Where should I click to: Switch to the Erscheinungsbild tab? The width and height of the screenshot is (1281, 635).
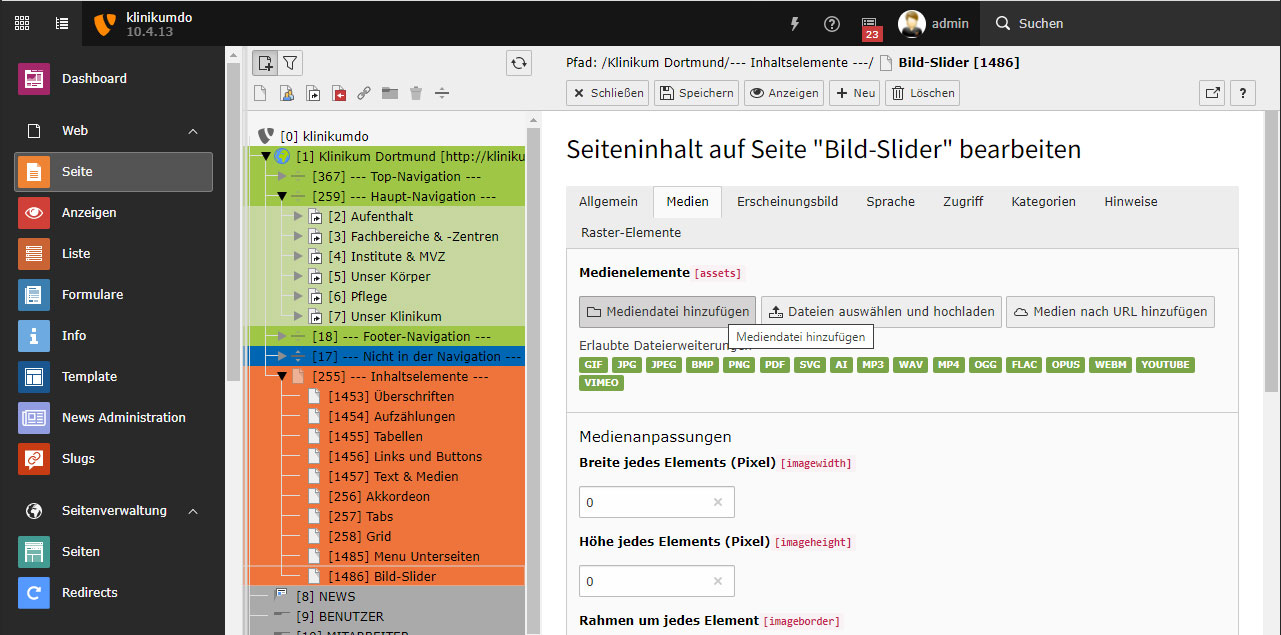(x=788, y=201)
